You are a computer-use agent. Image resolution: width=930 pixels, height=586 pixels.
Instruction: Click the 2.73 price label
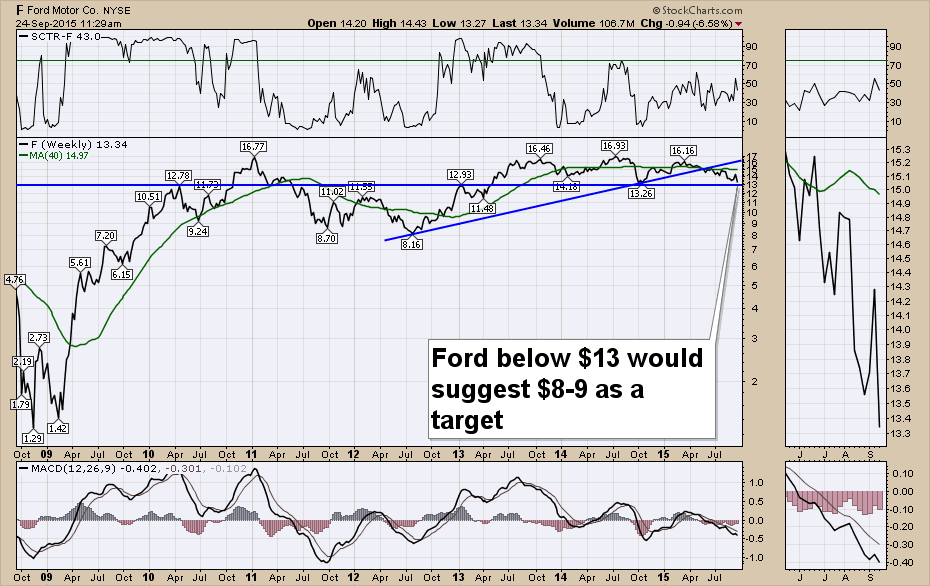pyautogui.click(x=39, y=337)
